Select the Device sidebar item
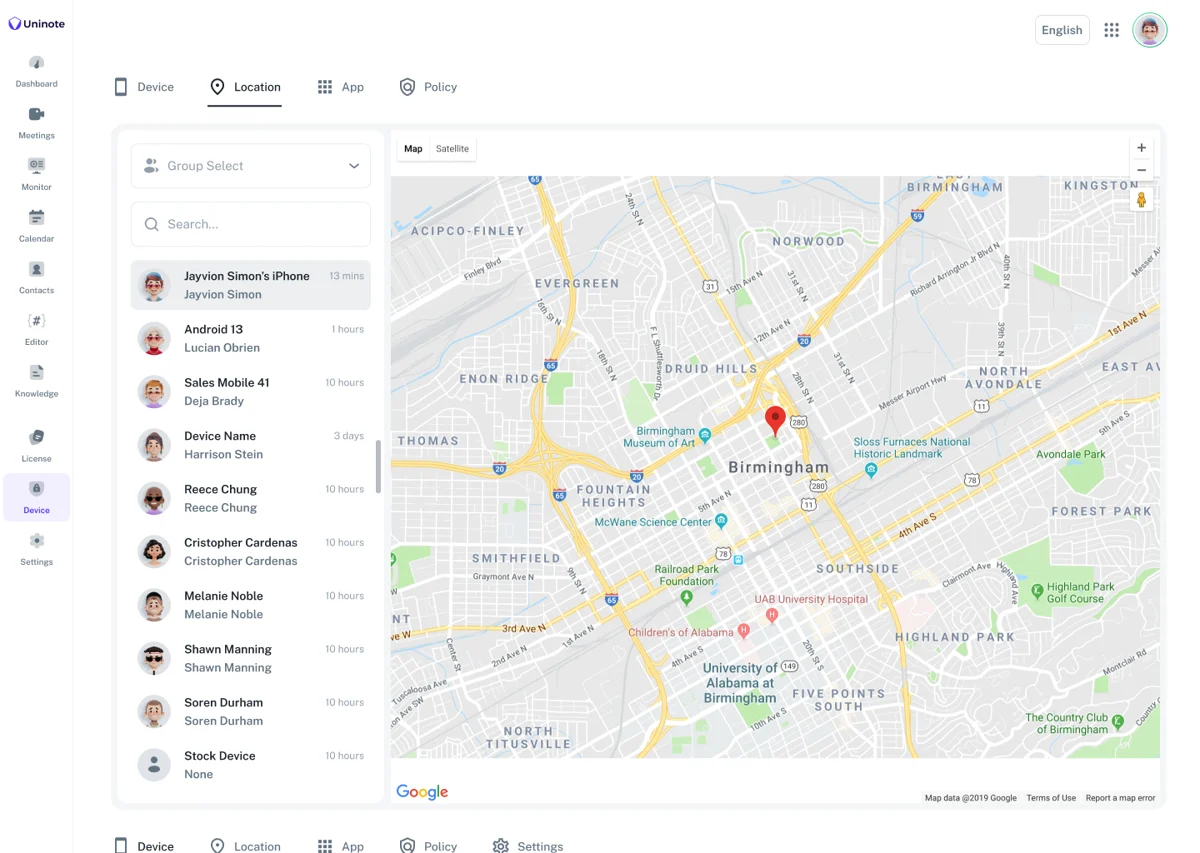Viewport: 1200px width, 853px height. (x=36, y=498)
